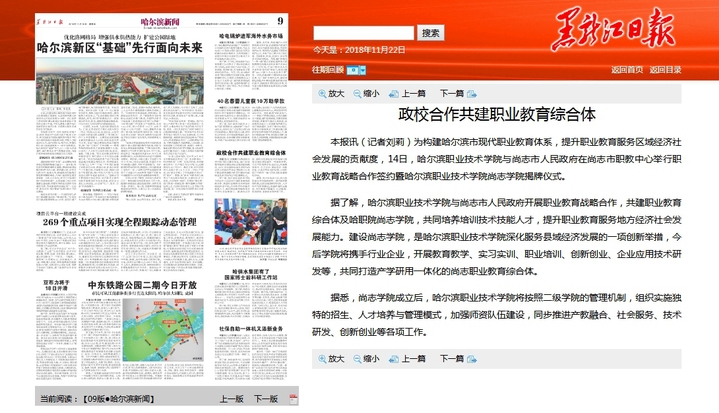Click the next article icon in top toolbar
Viewport: 719px width, 413px height.
tap(472, 94)
